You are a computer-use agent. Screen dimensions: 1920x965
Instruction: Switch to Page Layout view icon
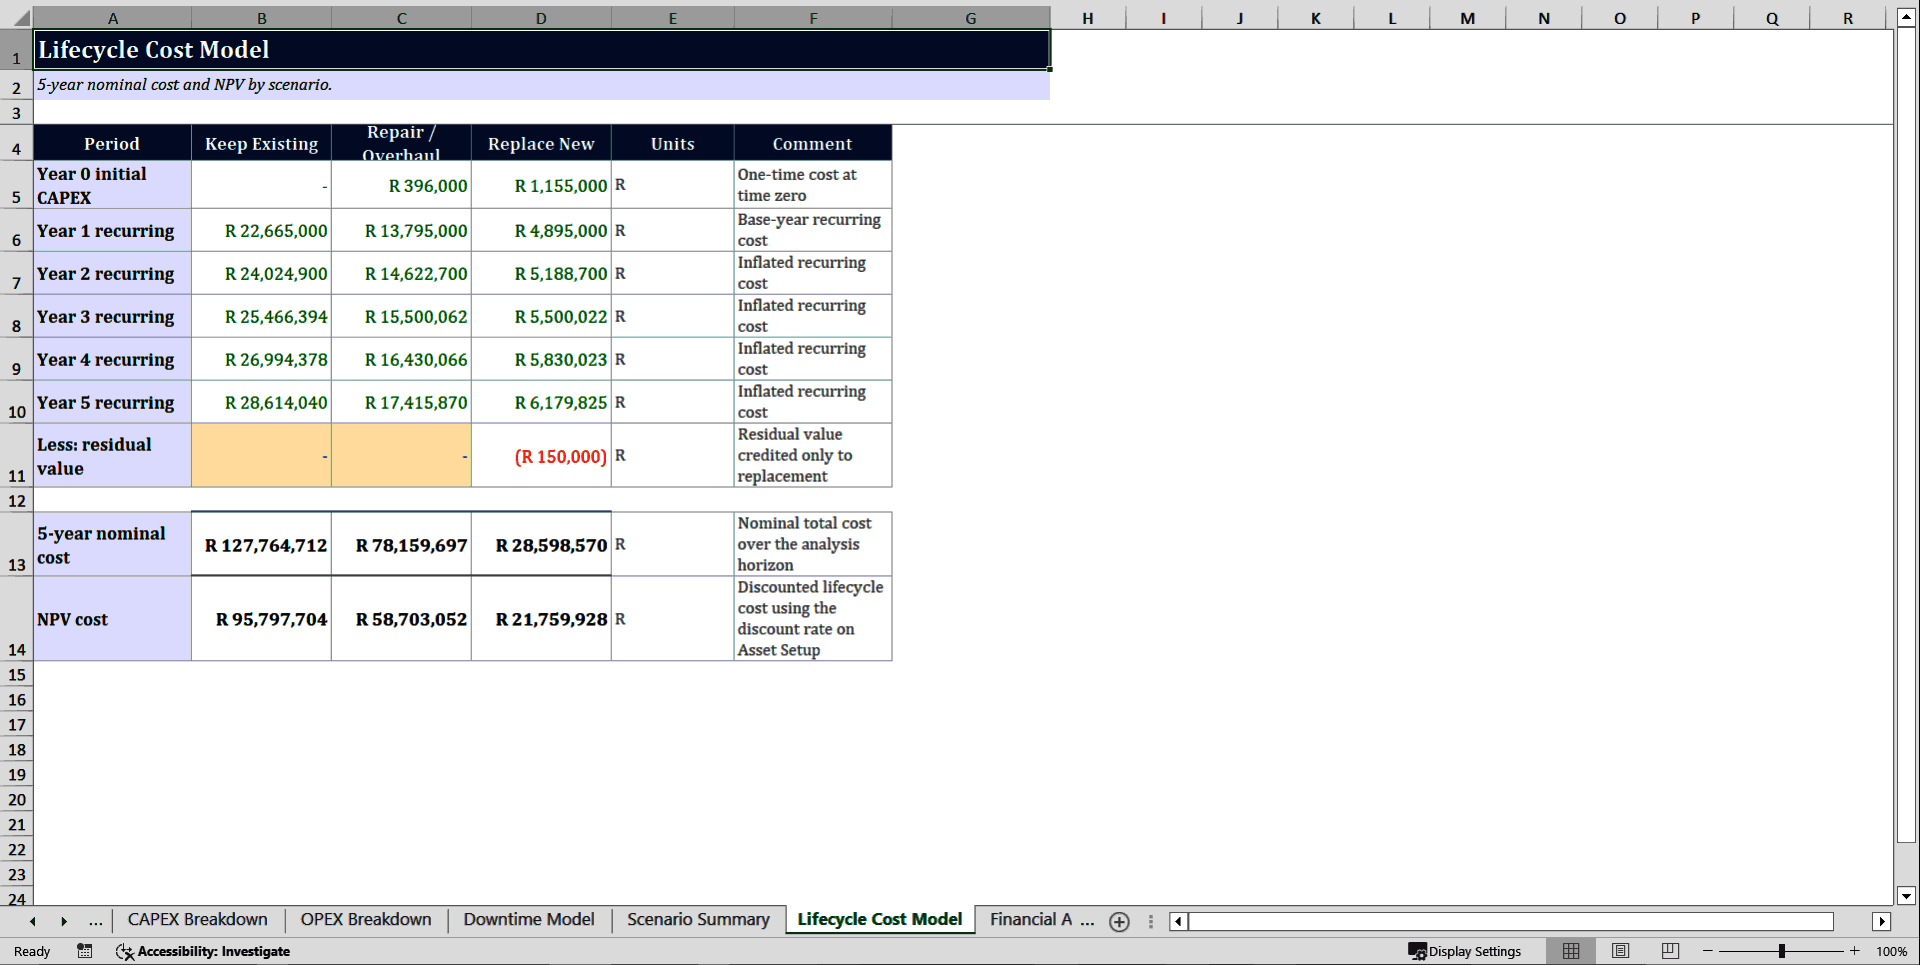pos(1620,951)
